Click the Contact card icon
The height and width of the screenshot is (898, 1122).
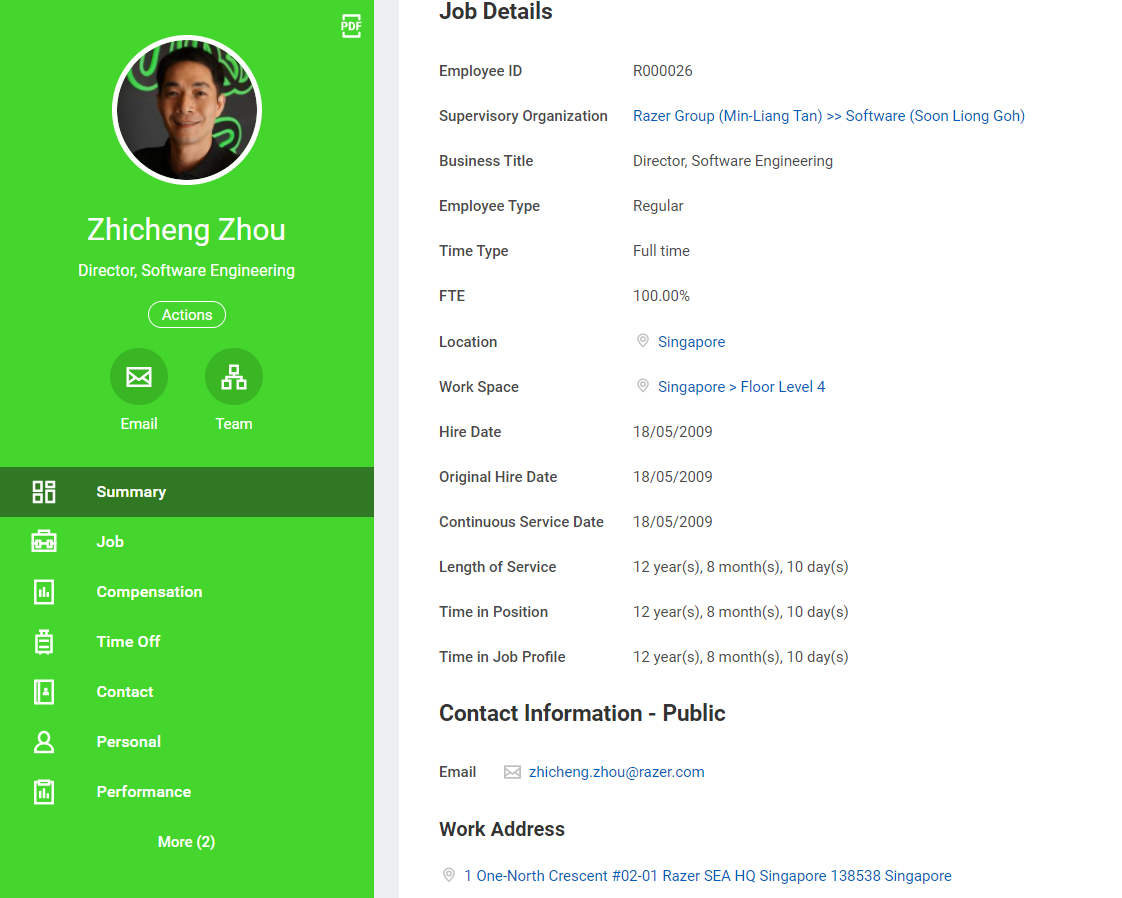pos(44,692)
